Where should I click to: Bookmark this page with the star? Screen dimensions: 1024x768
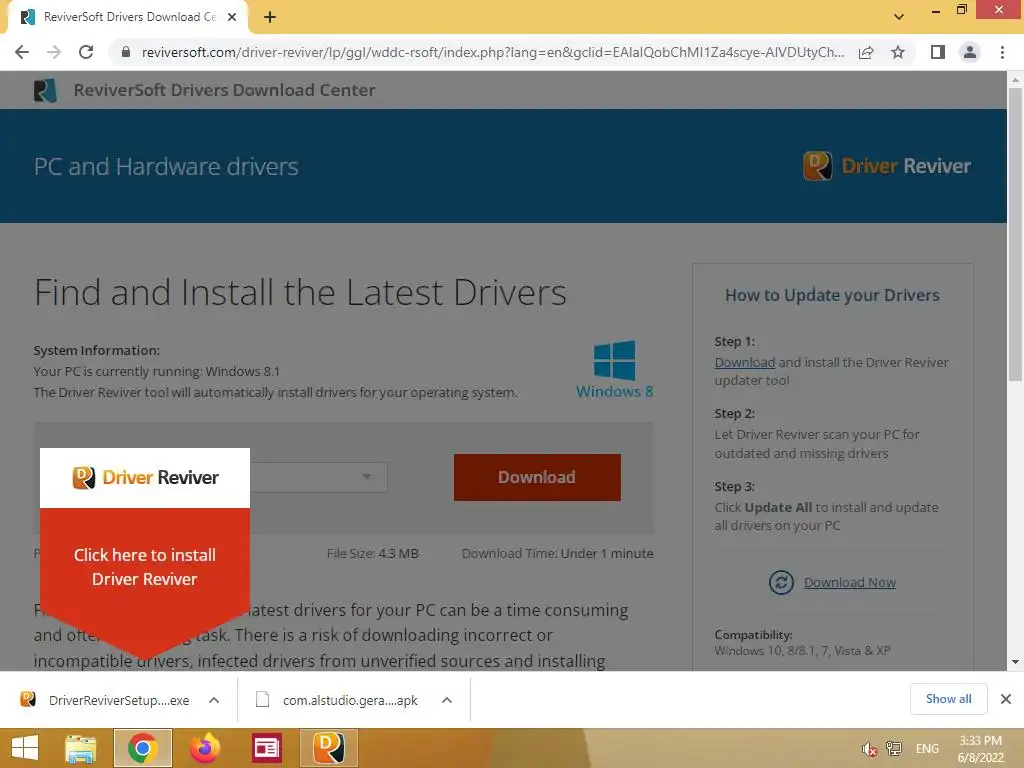(x=898, y=52)
